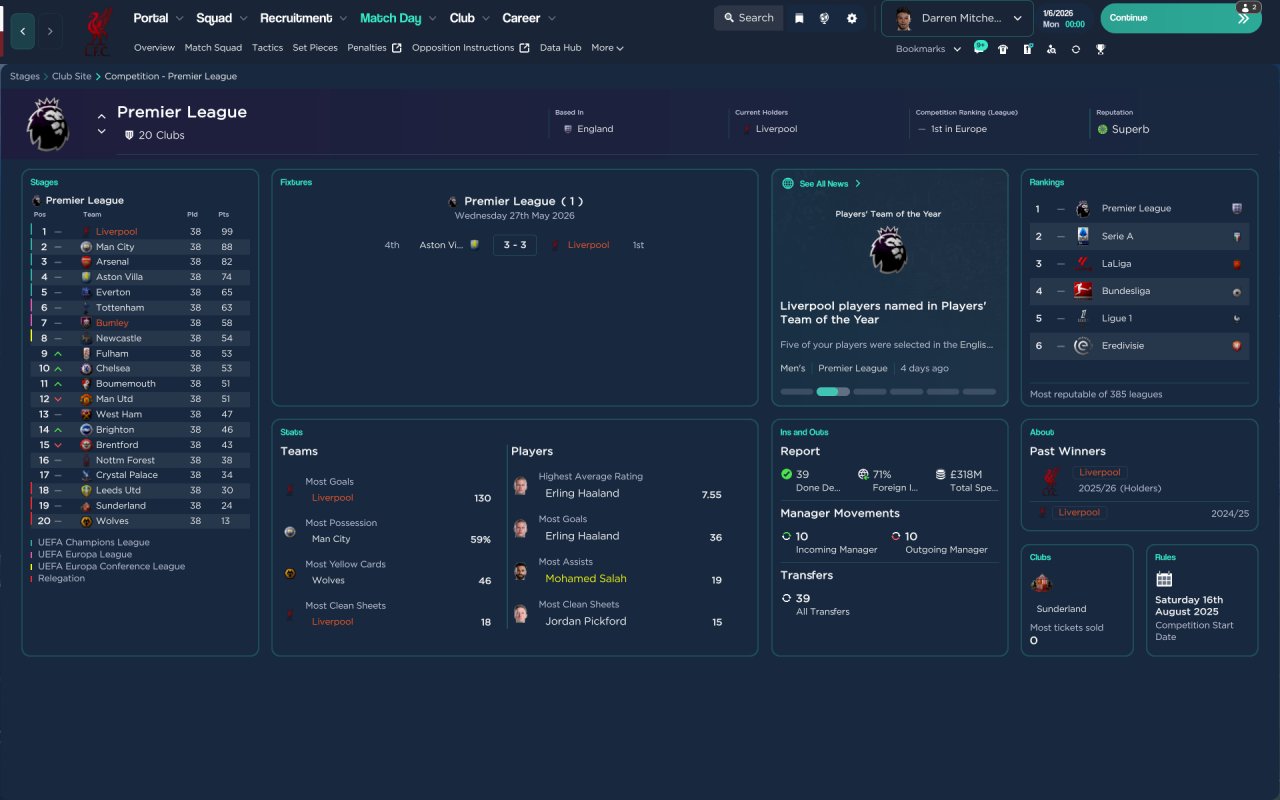Open the Club Site breadcrumb link

pyautogui.click(x=72, y=76)
